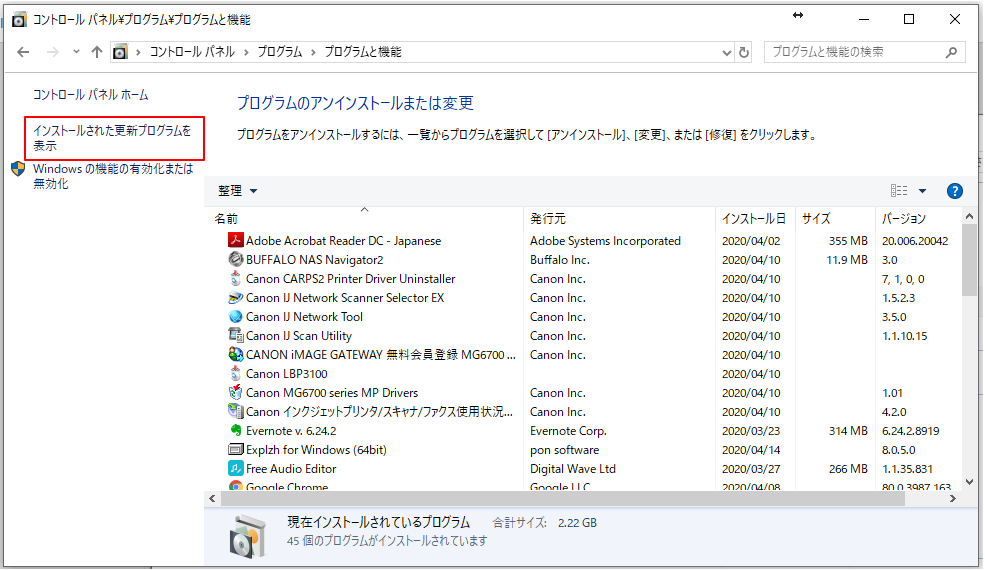Go forward with the right arrow button
The image size is (985, 570).
[x=52, y=52]
